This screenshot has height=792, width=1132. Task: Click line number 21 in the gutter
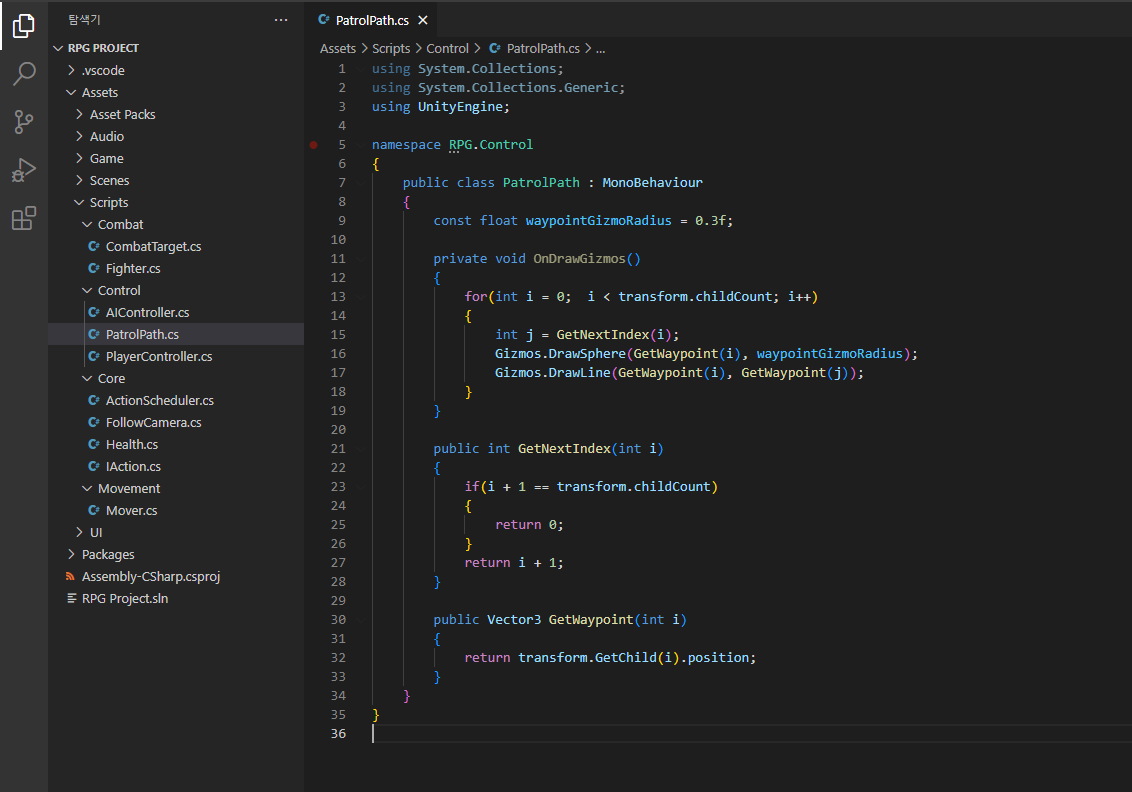pos(337,449)
